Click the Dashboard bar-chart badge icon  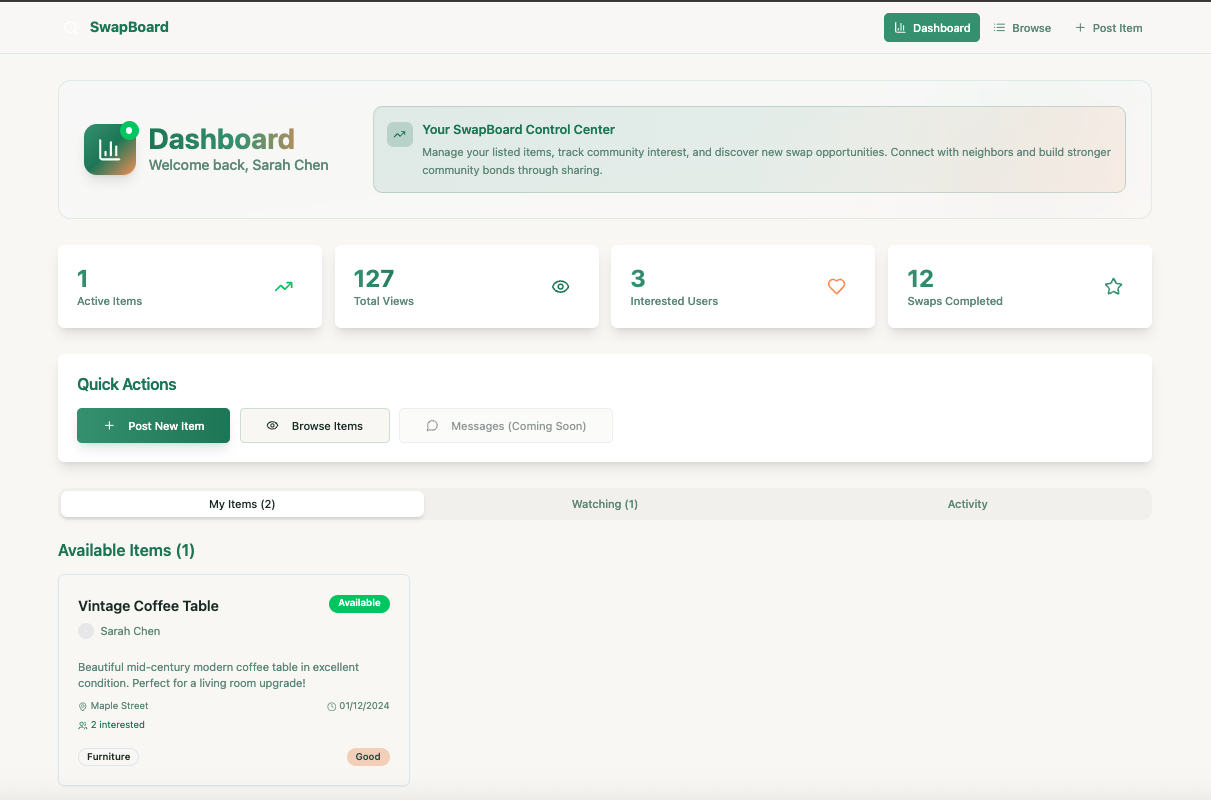pos(109,149)
